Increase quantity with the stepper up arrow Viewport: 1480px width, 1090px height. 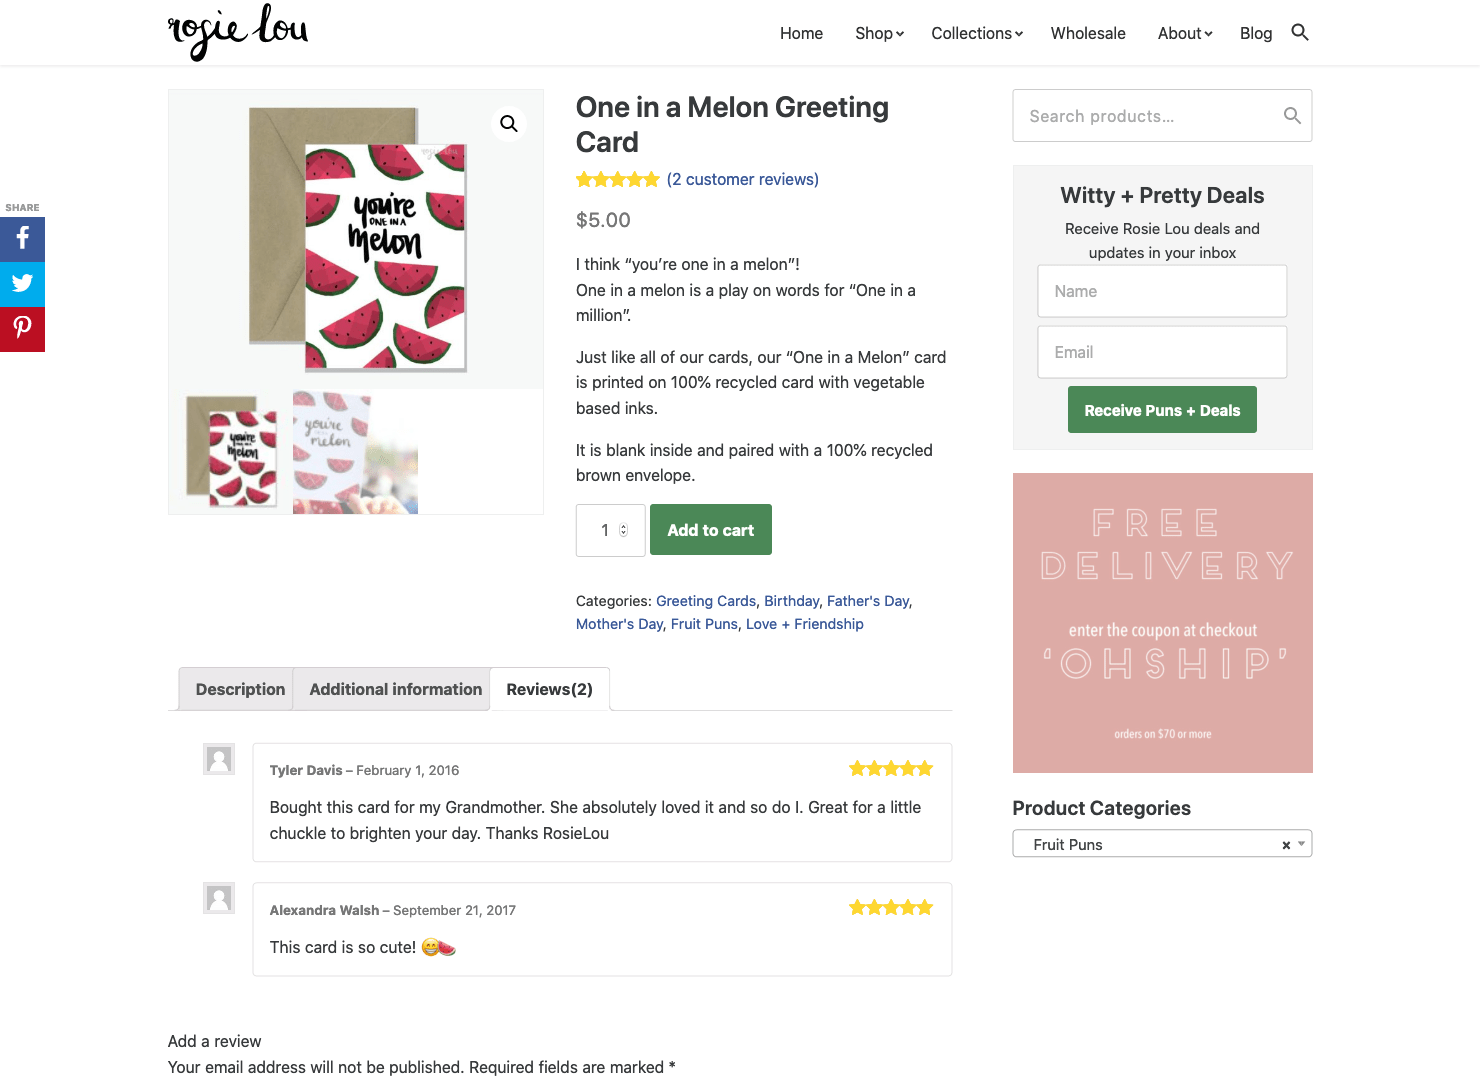pos(624,524)
